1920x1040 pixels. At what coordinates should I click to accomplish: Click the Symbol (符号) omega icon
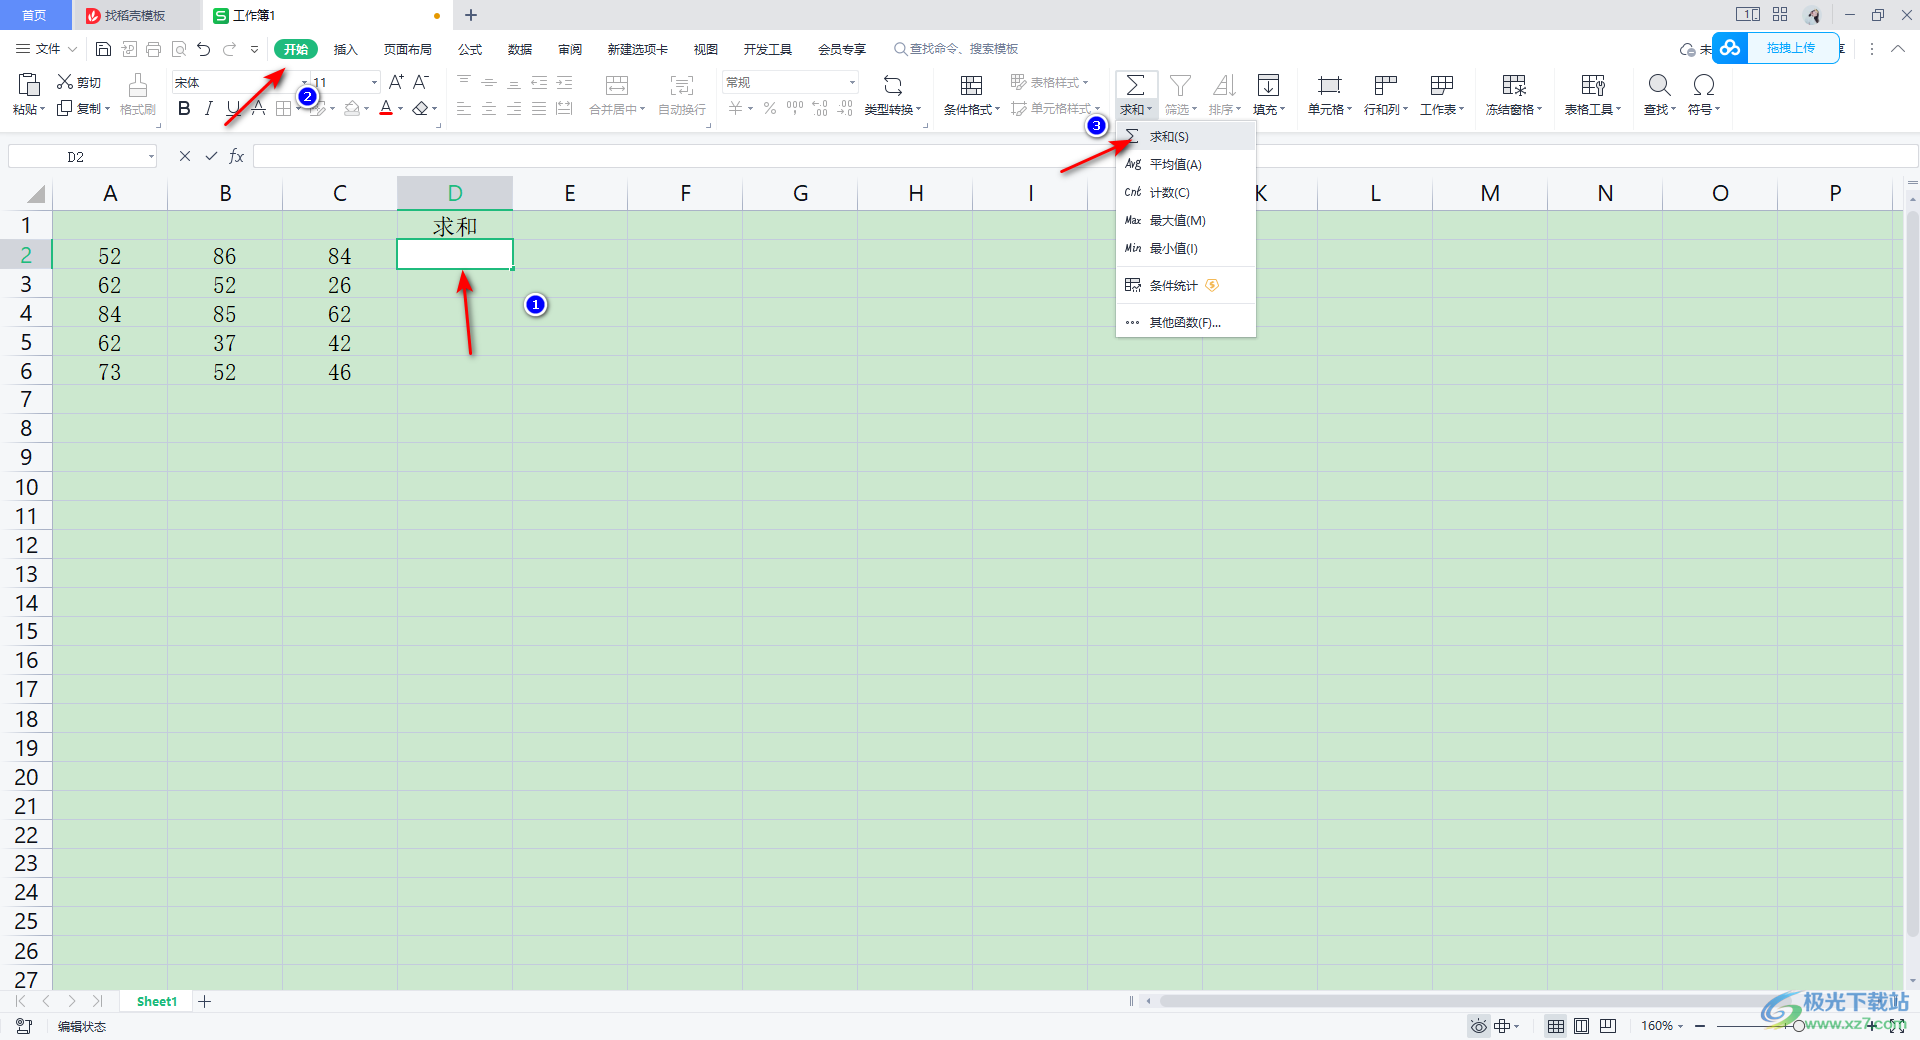pyautogui.click(x=1704, y=85)
